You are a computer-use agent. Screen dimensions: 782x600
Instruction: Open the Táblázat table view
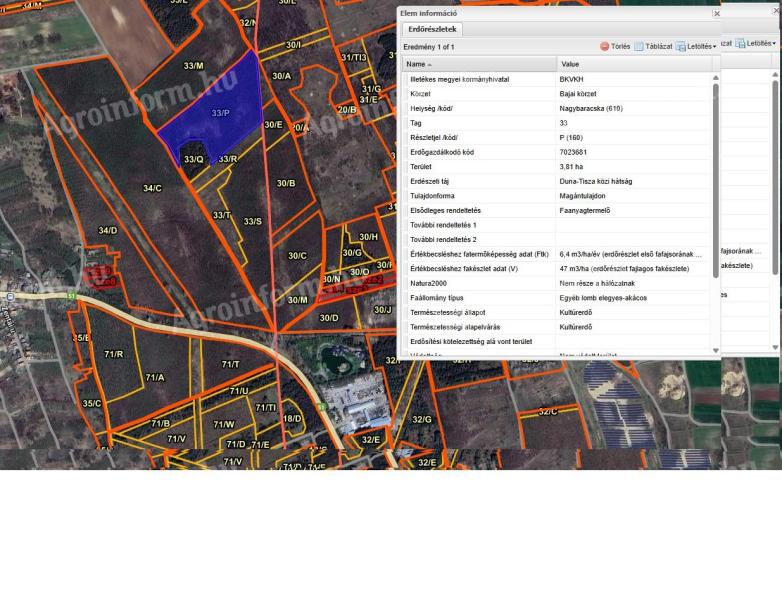(x=653, y=46)
